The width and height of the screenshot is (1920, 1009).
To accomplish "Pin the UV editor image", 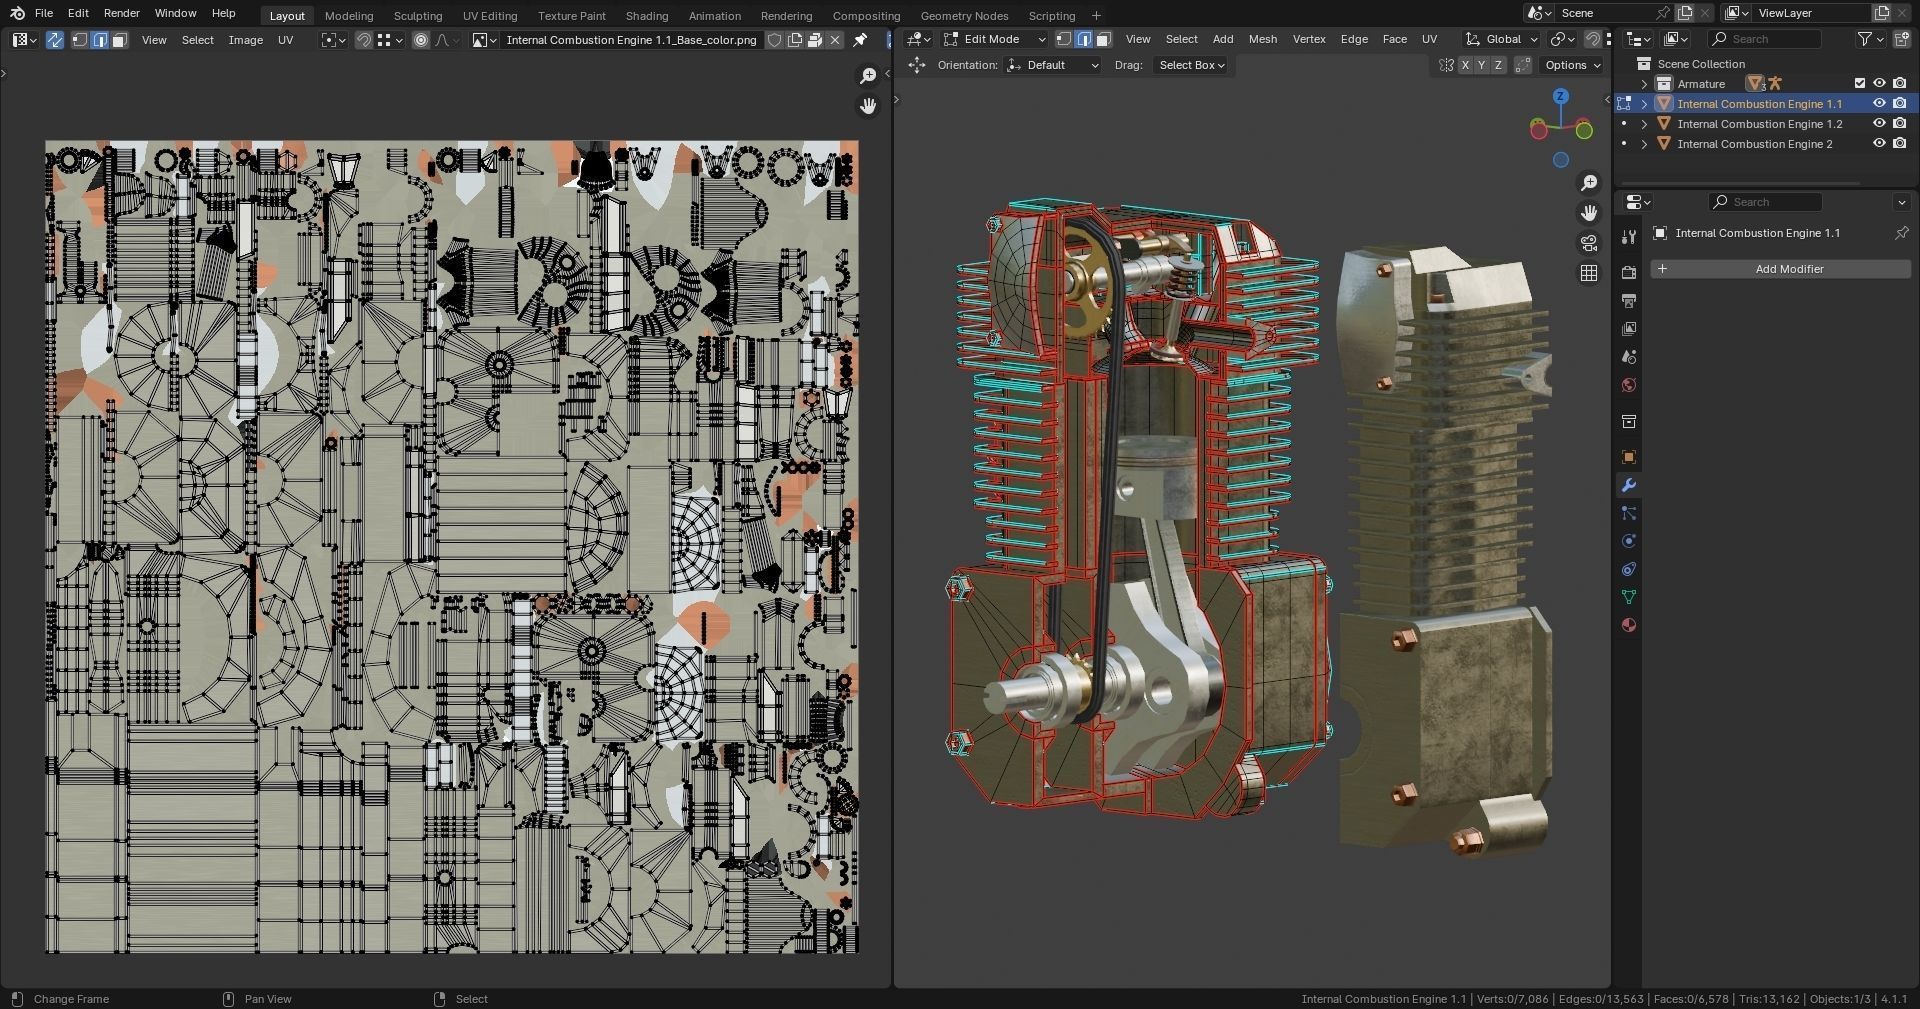I will pos(860,40).
